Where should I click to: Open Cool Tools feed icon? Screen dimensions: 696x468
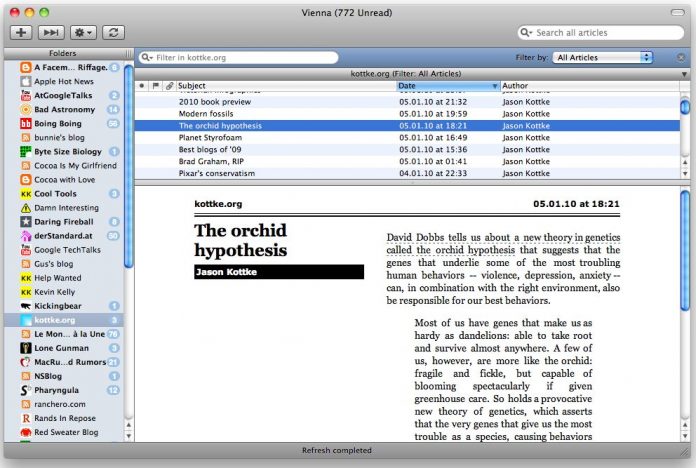pyautogui.click(x=26, y=194)
